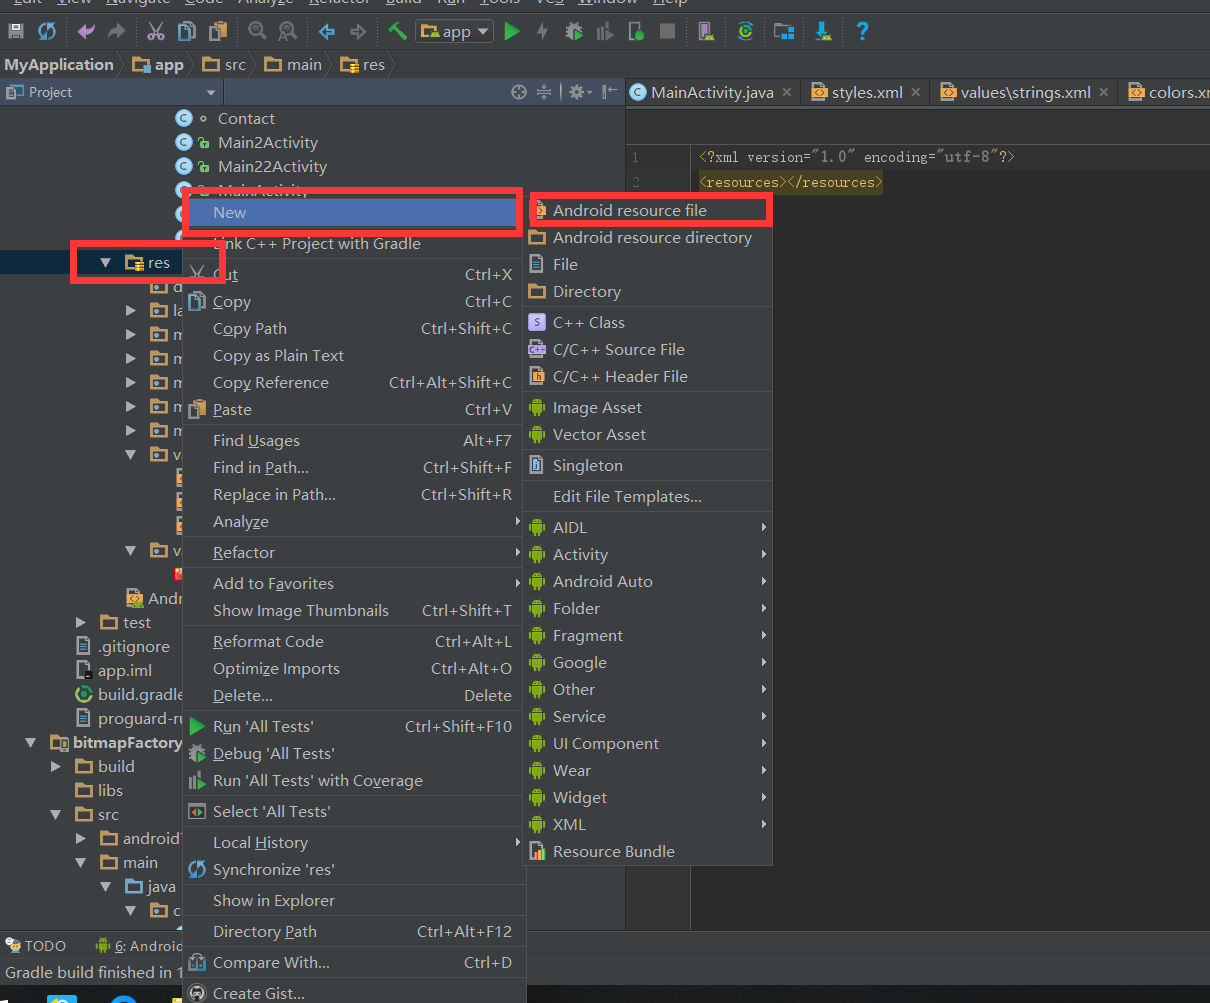The image size is (1210, 1003).
Task: Expand the Activity submenu
Action: click(x=600, y=554)
